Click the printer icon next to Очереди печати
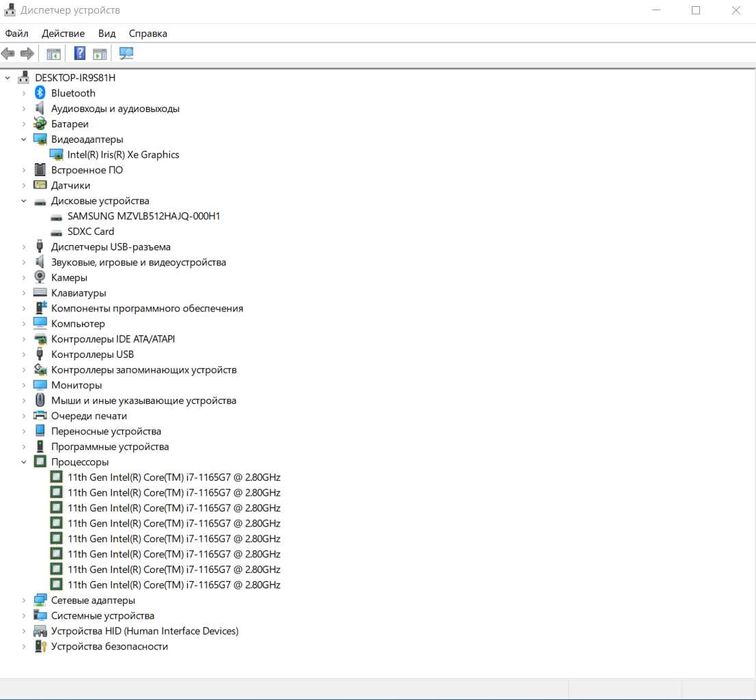756x700 pixels. (x=40, y=416)
